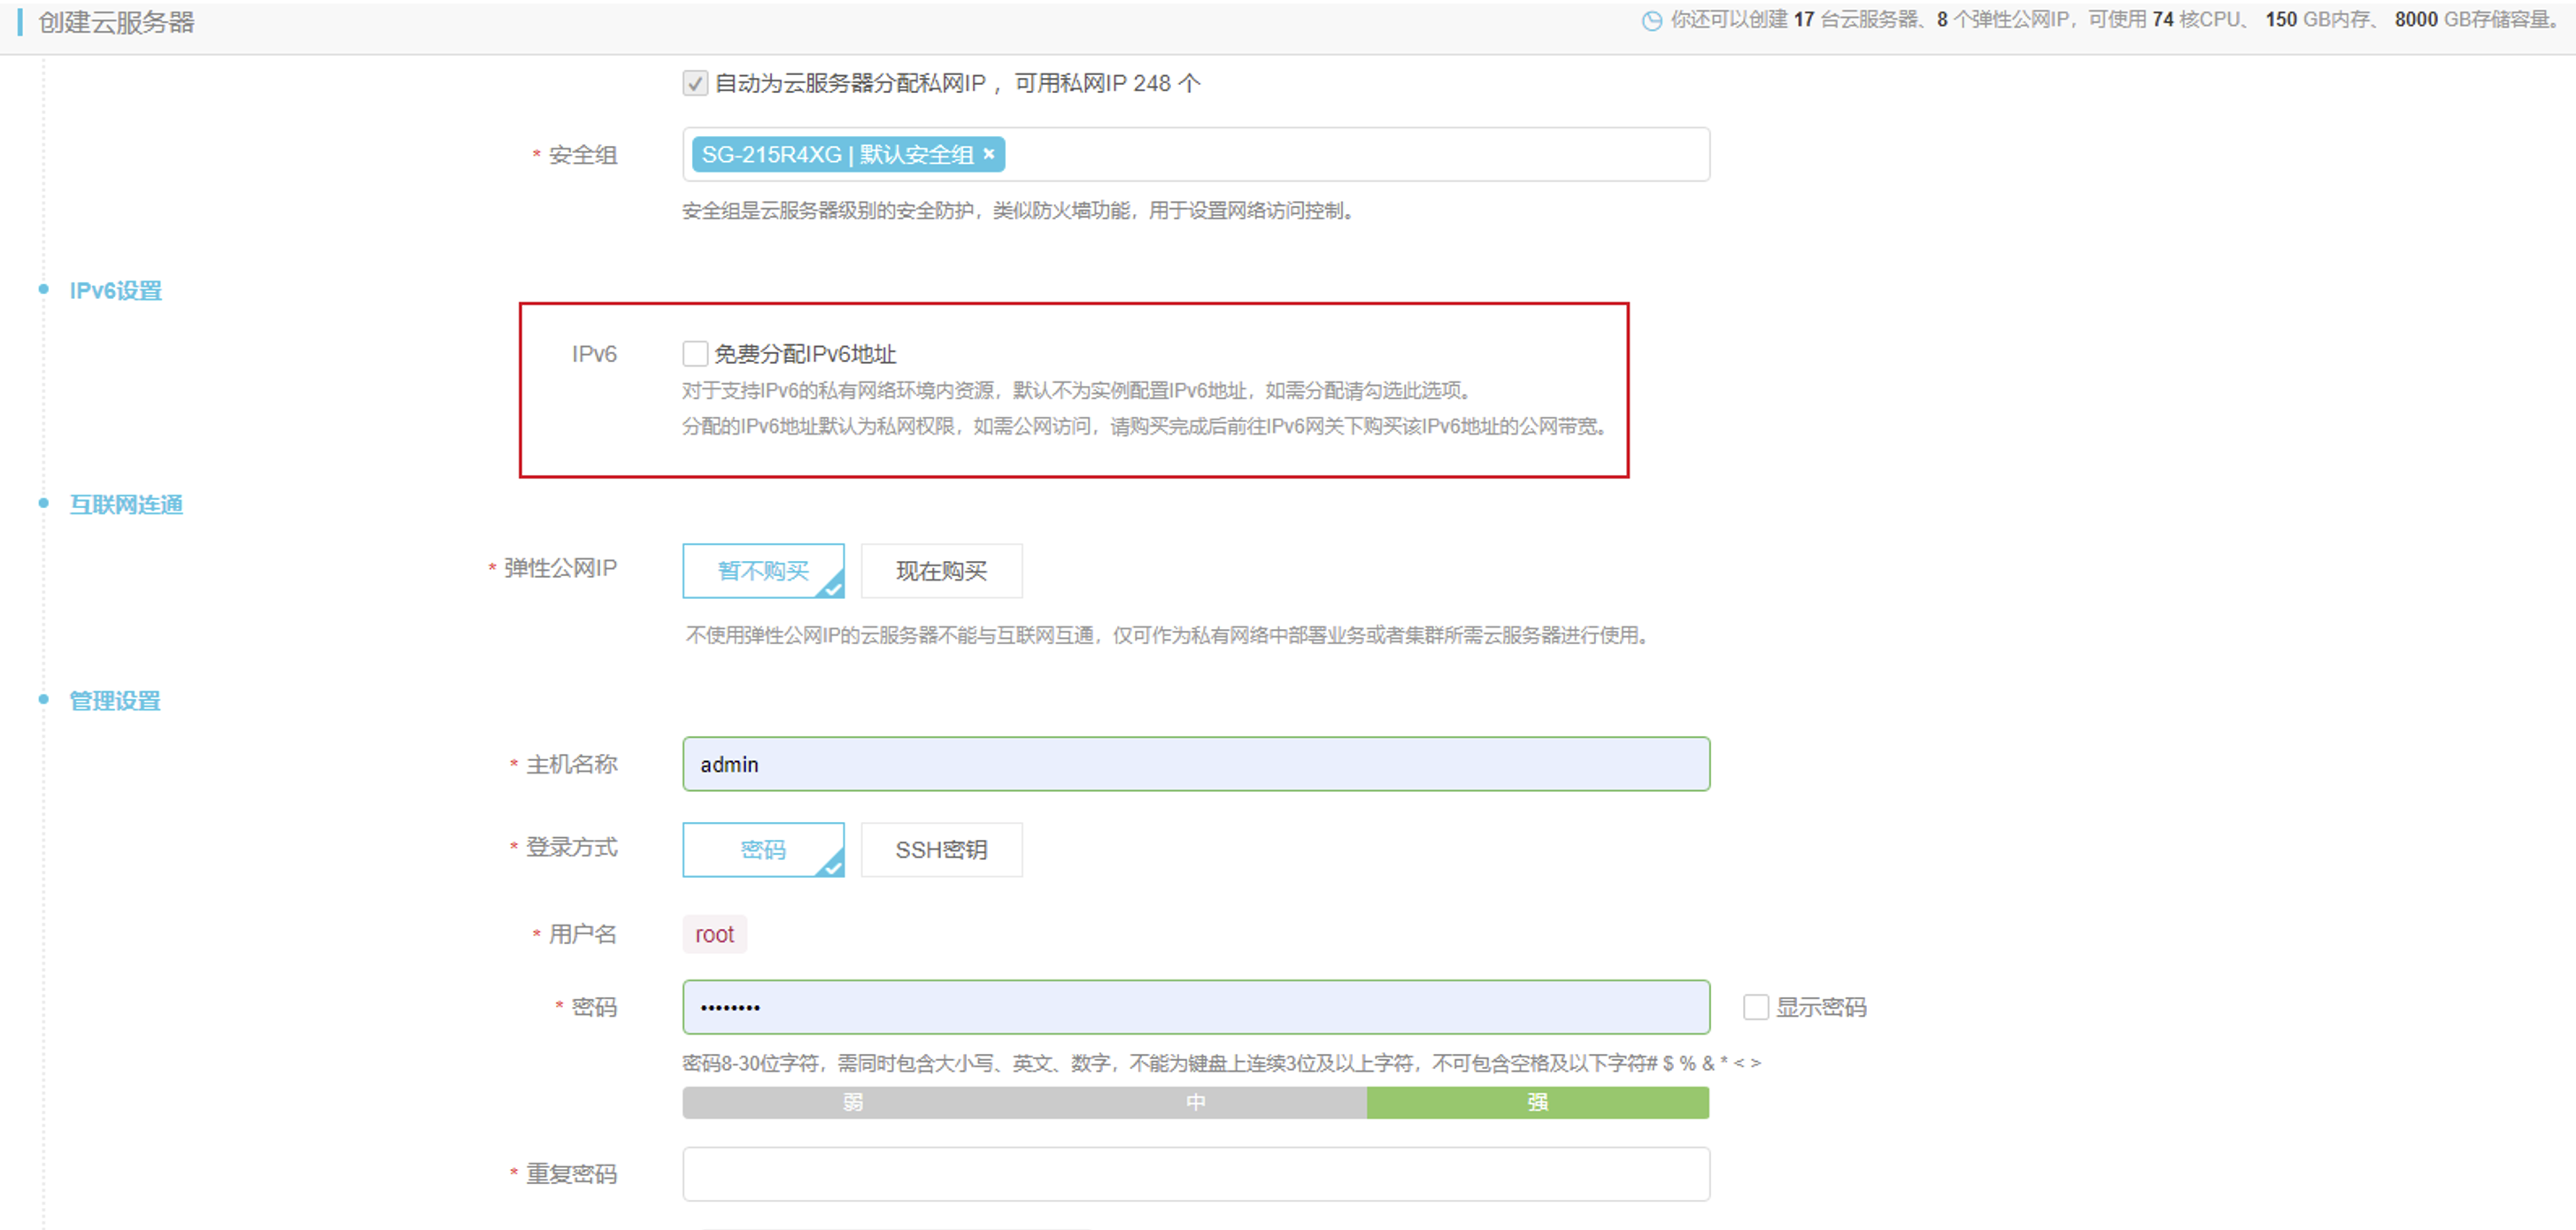
Task: Select 暂不购买 for elastic public IP
Action: [x=763, y=571]
